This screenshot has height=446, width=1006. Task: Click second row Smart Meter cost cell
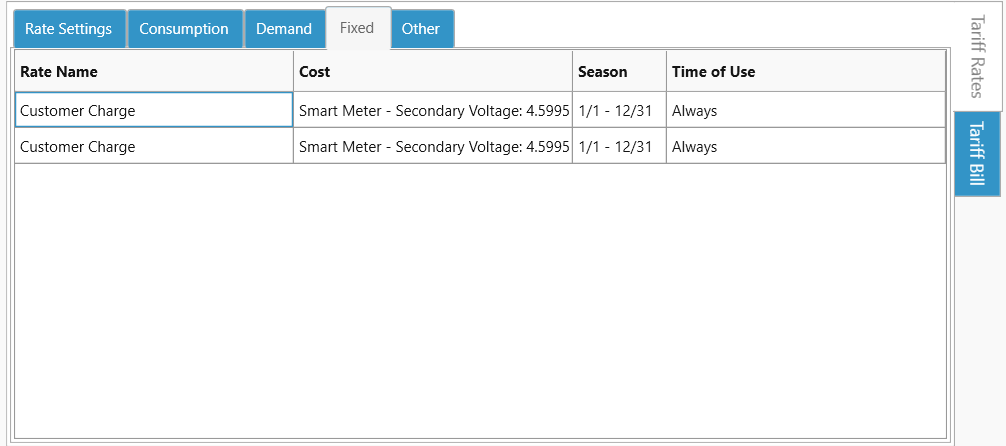(x=432, y=147)
